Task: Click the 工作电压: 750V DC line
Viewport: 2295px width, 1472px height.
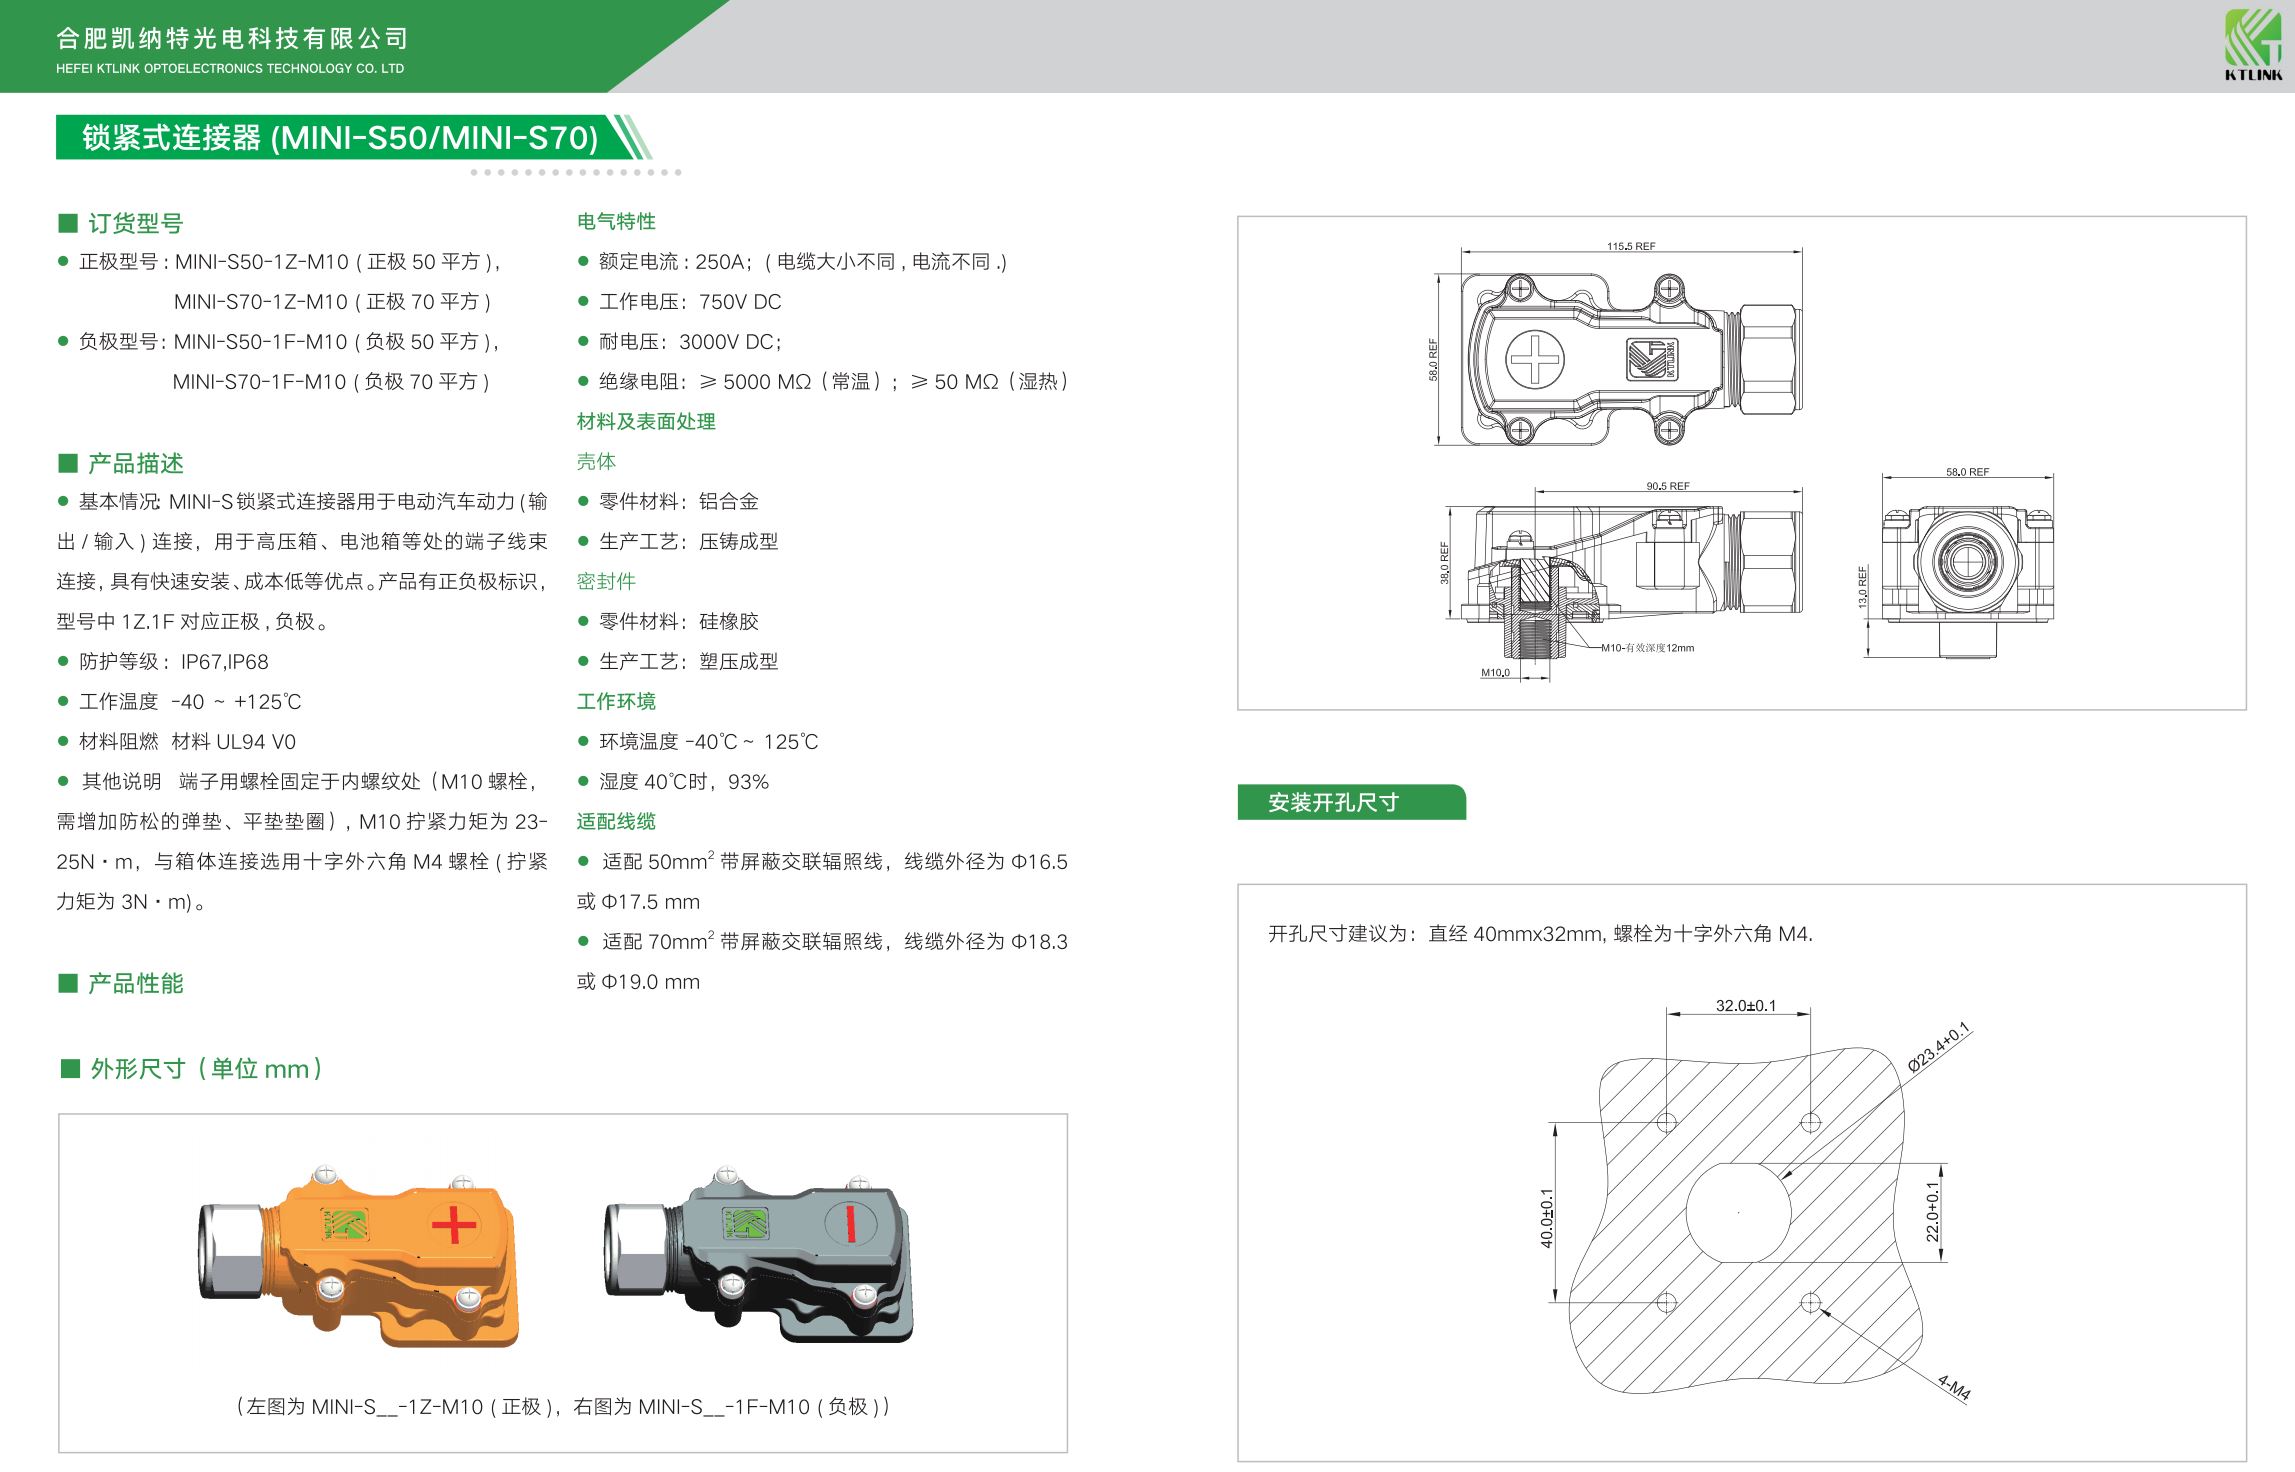Action: point(690,302)
